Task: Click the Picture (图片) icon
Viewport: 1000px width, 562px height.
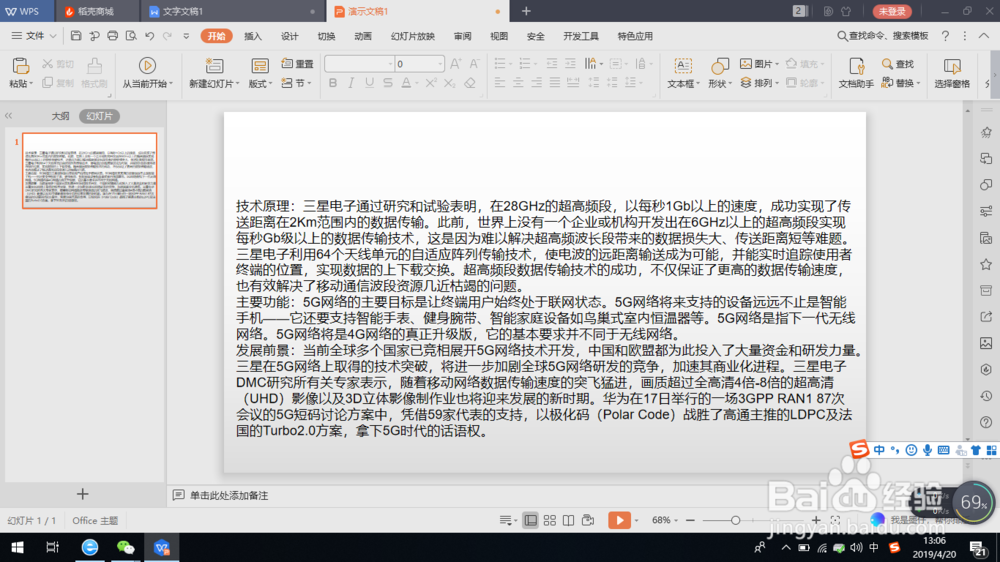Action: [758, 64]
